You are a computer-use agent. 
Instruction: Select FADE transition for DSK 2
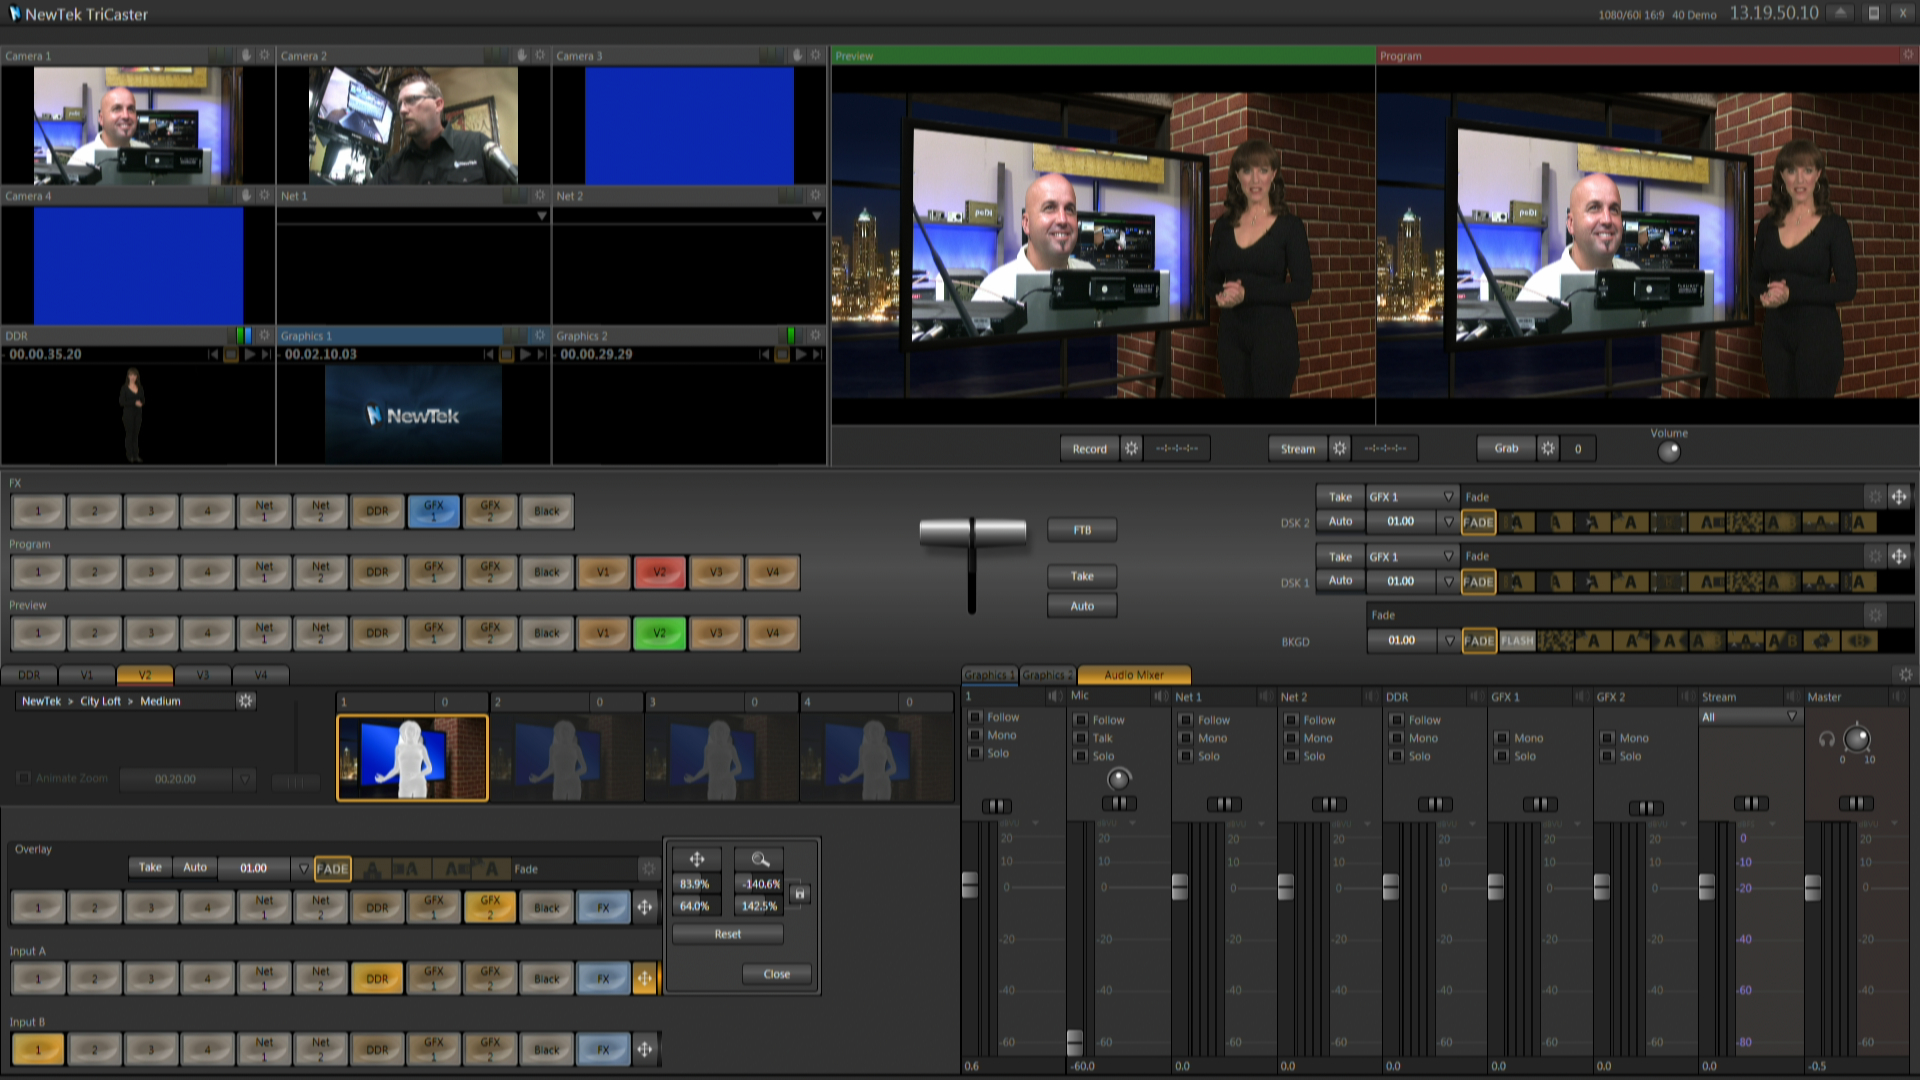point(1478,522)
